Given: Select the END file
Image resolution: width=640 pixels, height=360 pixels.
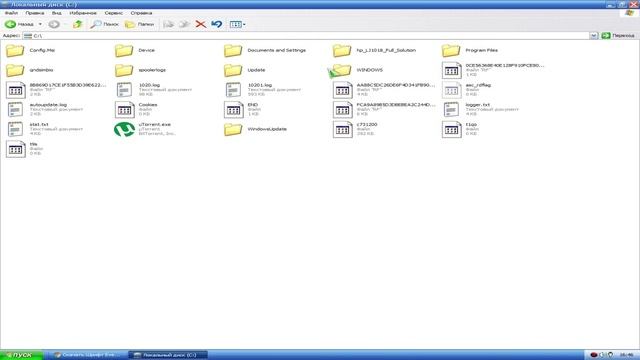Looking at the screenshot, I should tap(242, 109).
